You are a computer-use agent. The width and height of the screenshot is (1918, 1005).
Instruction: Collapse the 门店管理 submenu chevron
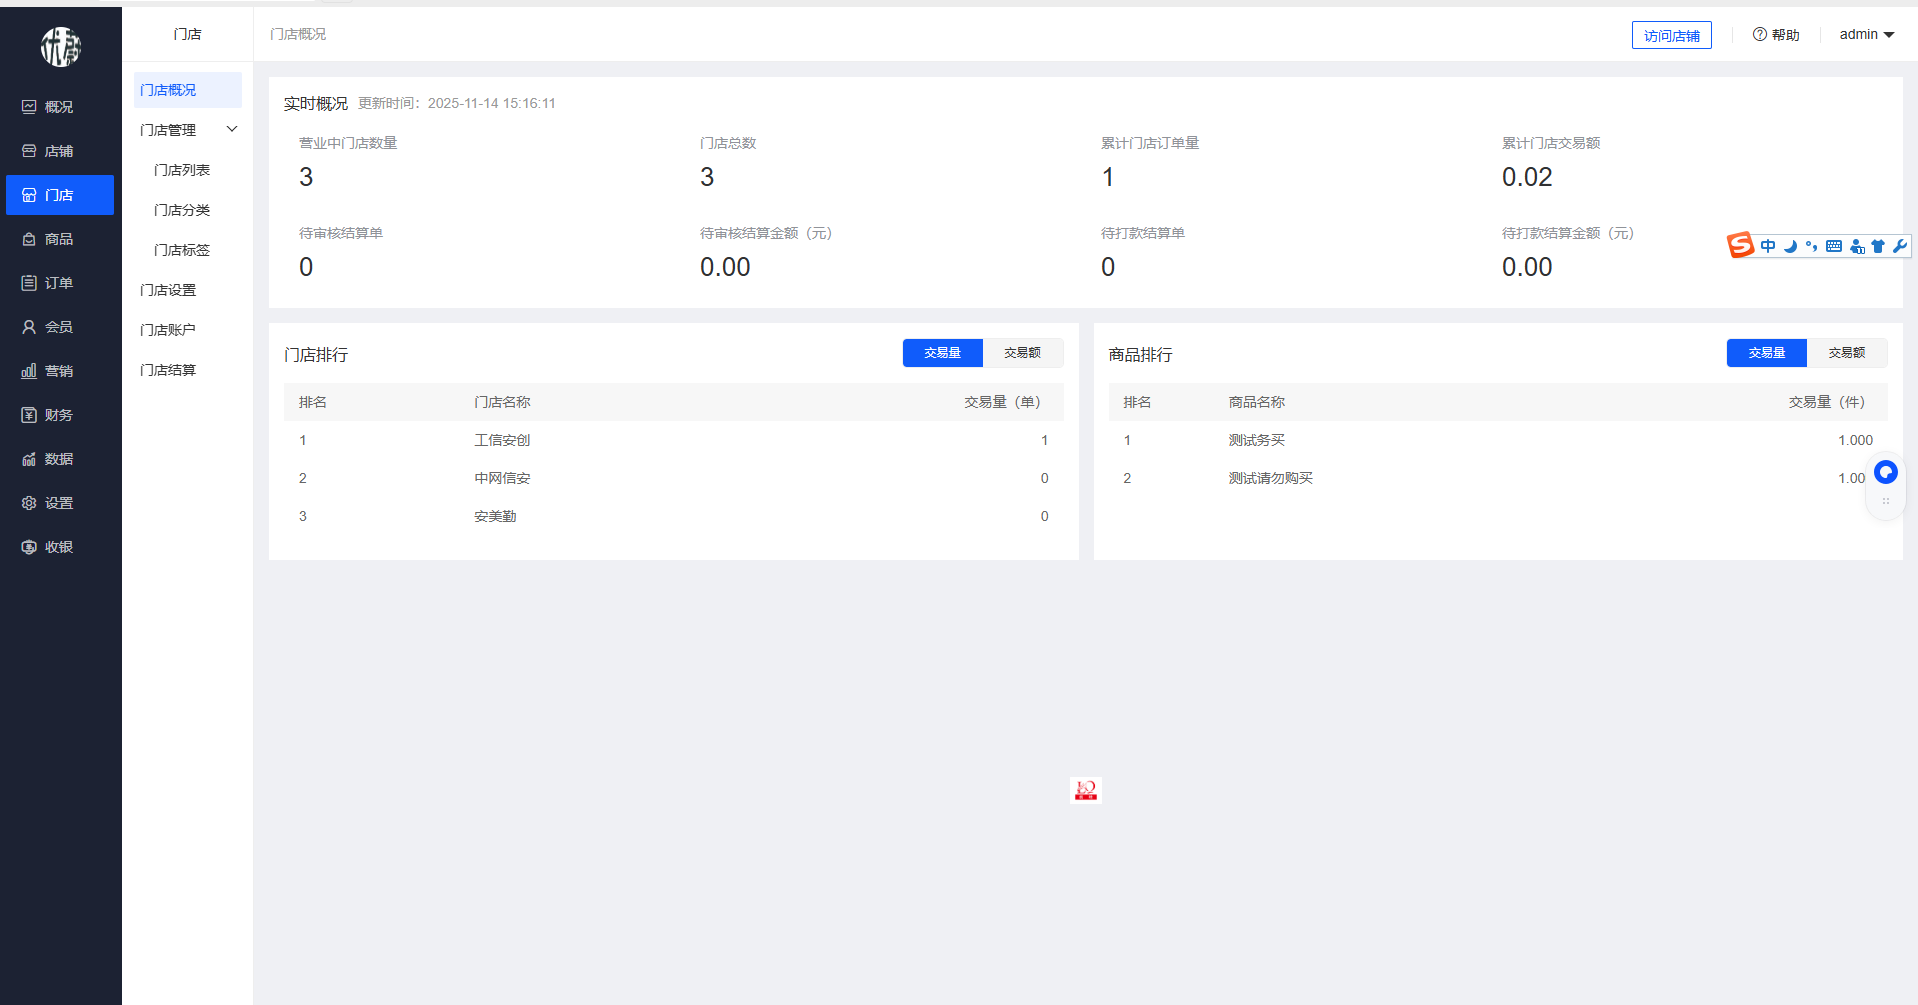(x=232, y=129)
